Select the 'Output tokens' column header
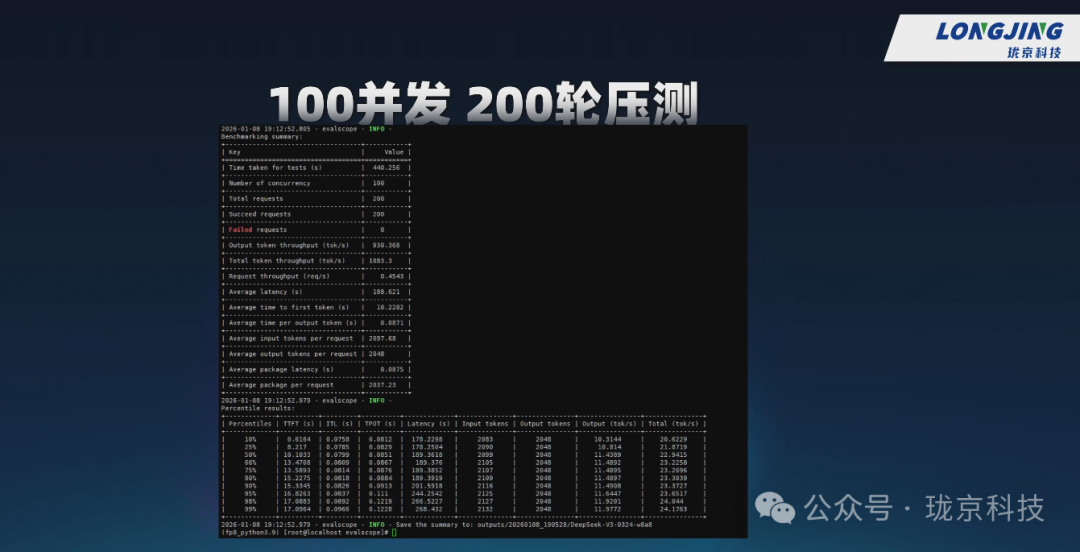Screen dimensions: 1080x552 pos(545,424)
